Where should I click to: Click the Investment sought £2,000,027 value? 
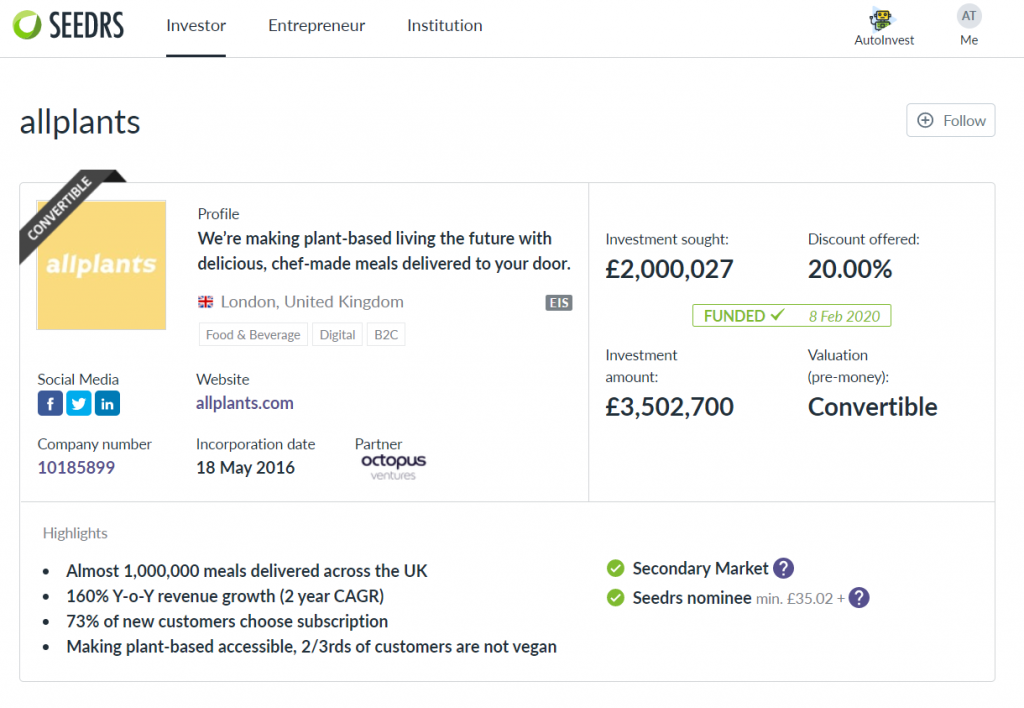click(669, 269)
